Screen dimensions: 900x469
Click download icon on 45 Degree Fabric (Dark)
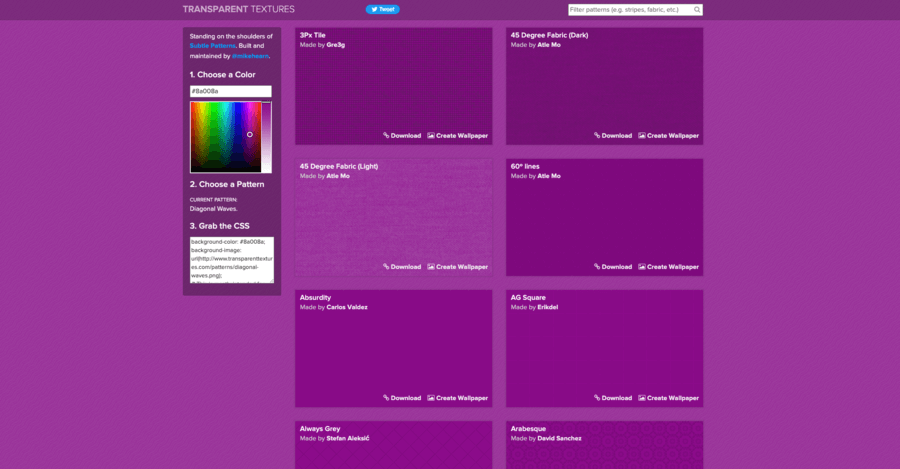point(597,135)
